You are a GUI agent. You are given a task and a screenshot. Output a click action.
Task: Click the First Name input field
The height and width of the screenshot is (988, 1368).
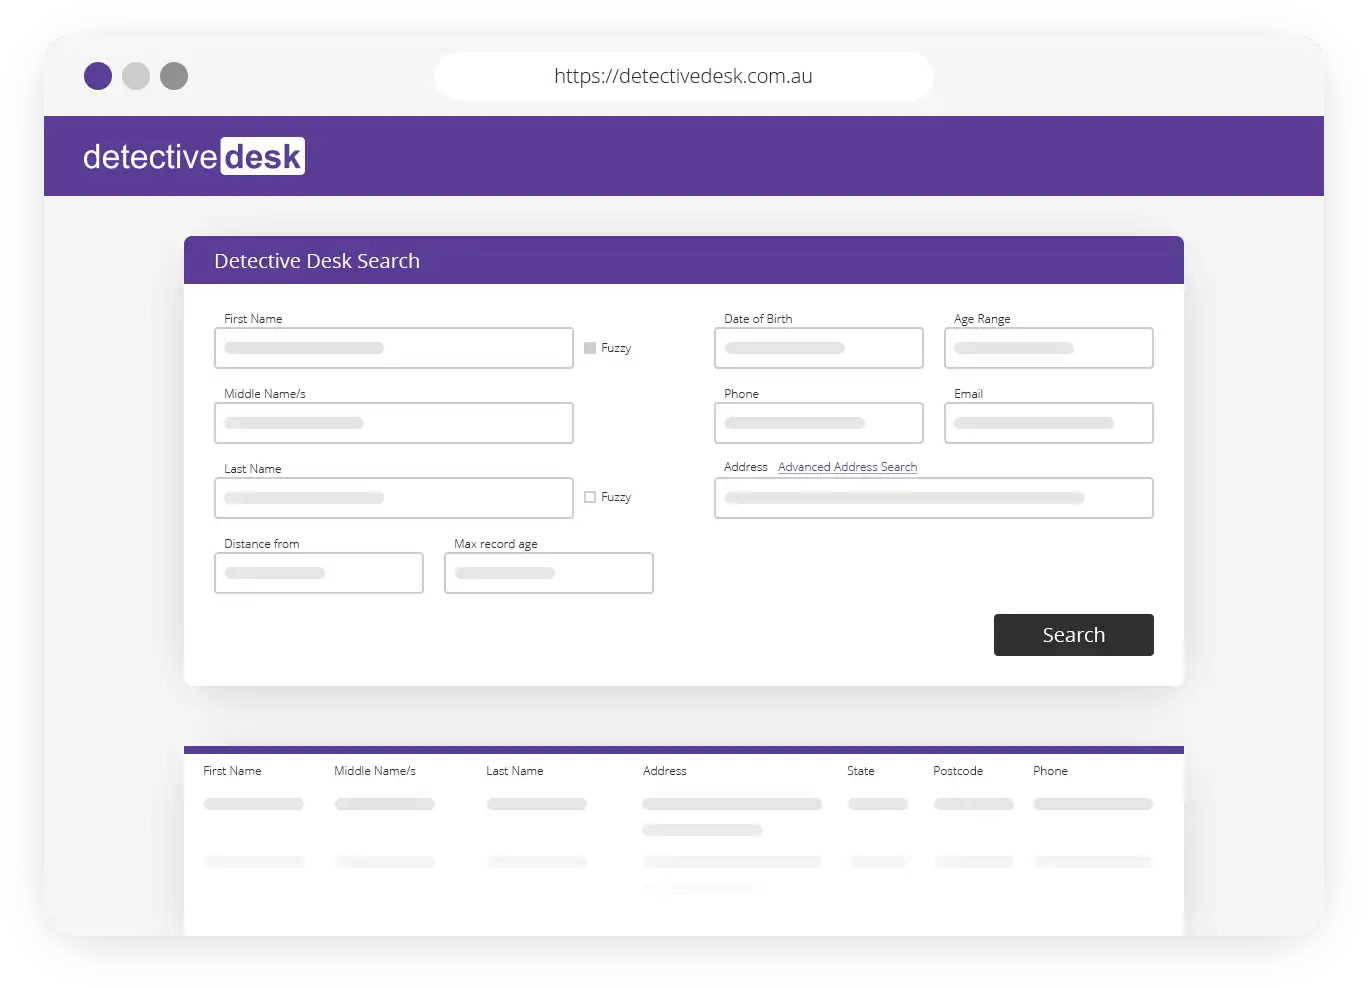[x=394, y=348]
